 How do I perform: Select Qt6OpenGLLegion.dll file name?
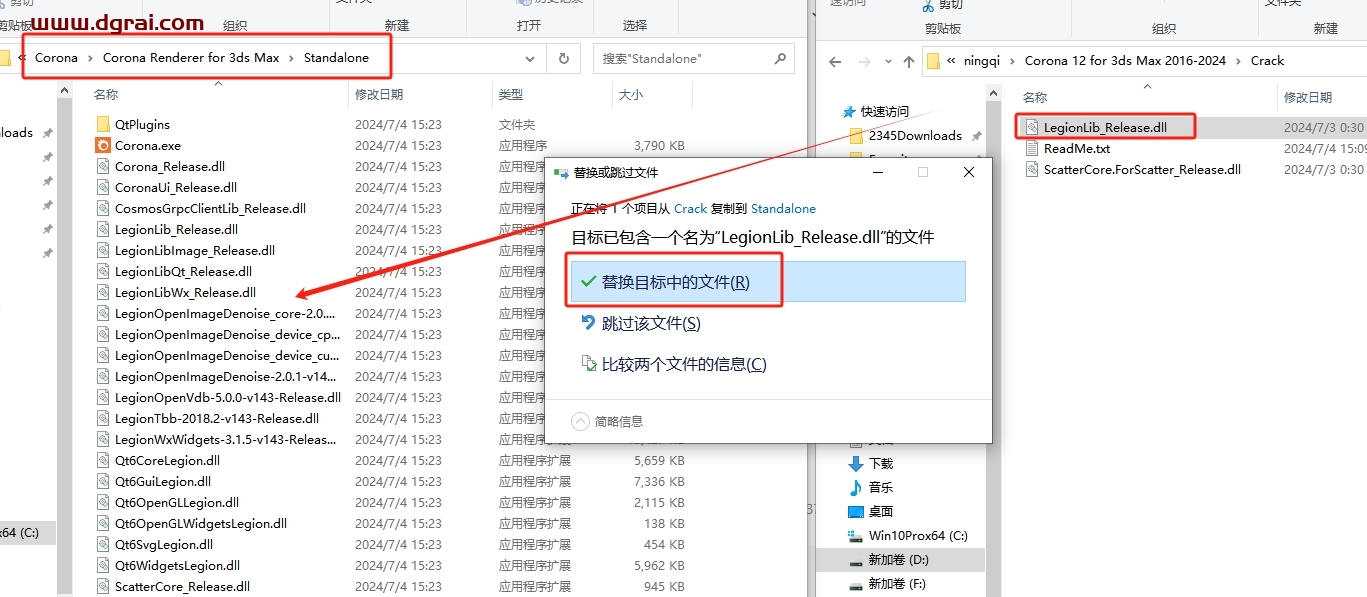[177, 503]
